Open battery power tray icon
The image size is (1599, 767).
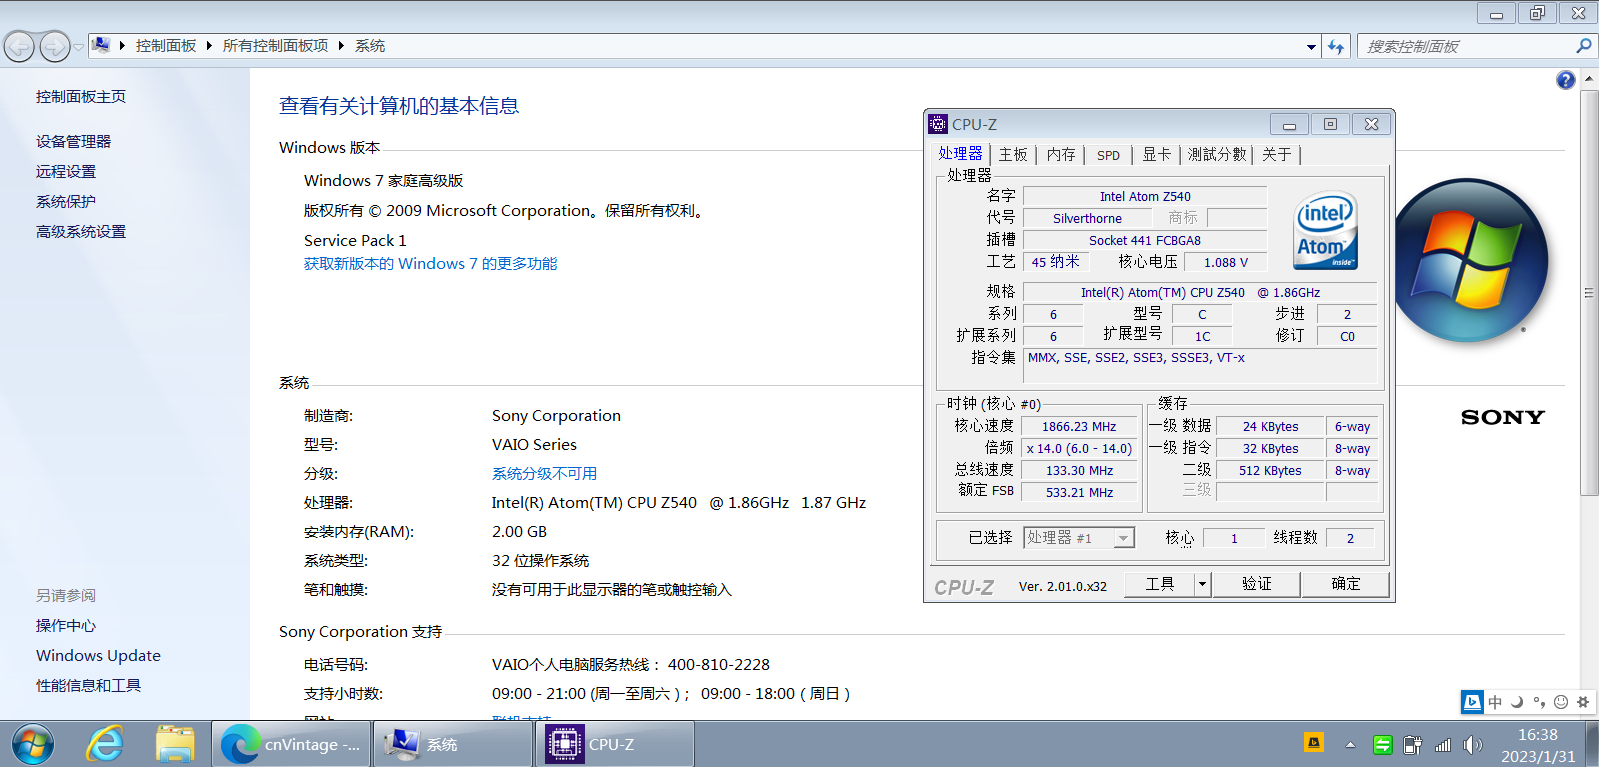tap(1412, 745)
